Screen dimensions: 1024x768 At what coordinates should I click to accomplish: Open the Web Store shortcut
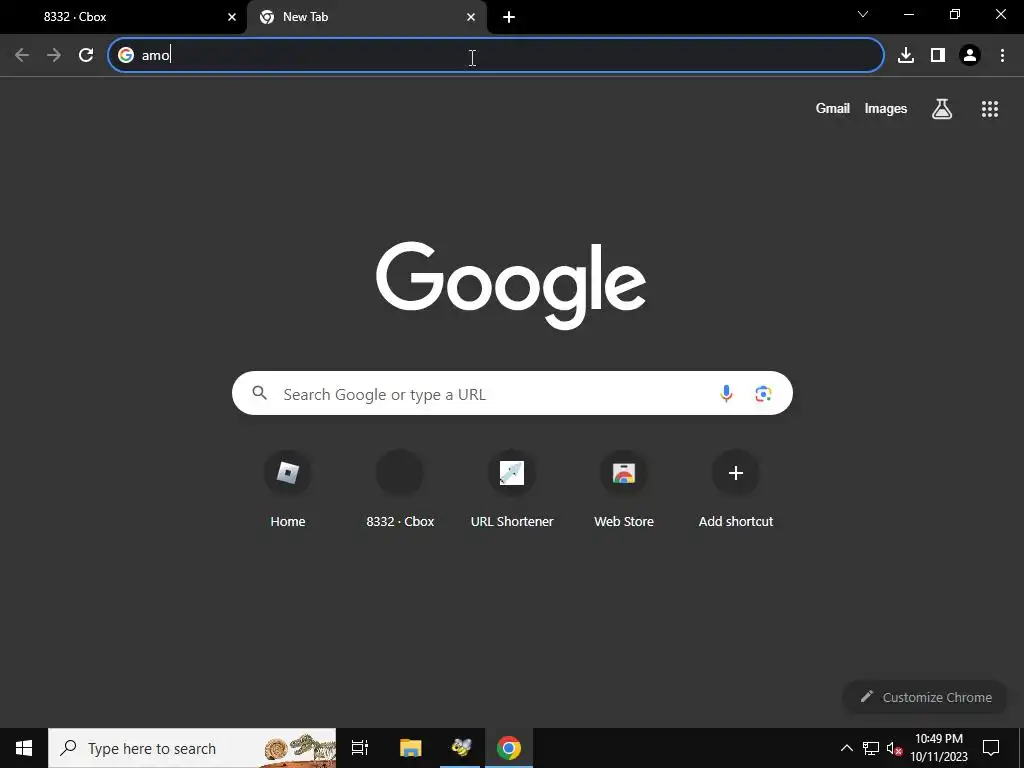point(624,488)
